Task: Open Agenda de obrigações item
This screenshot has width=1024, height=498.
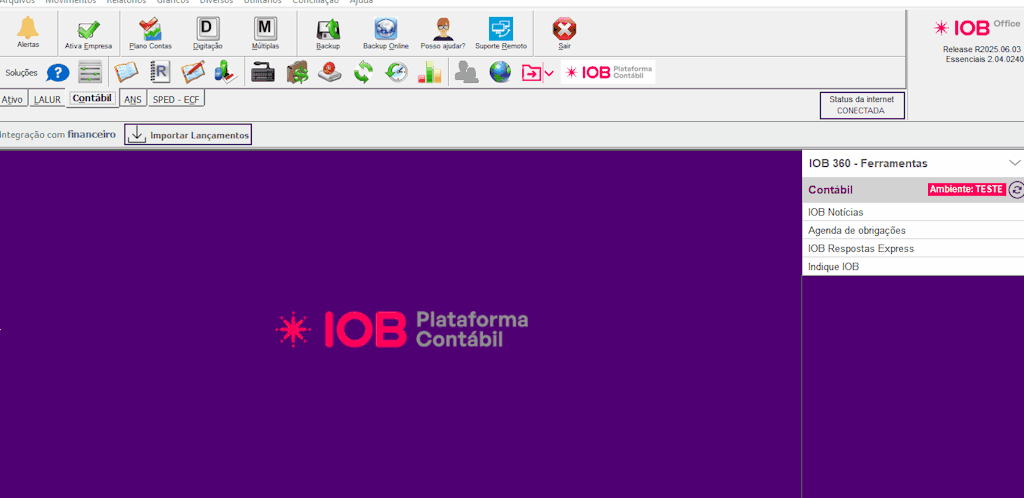Action: point(856,230)
